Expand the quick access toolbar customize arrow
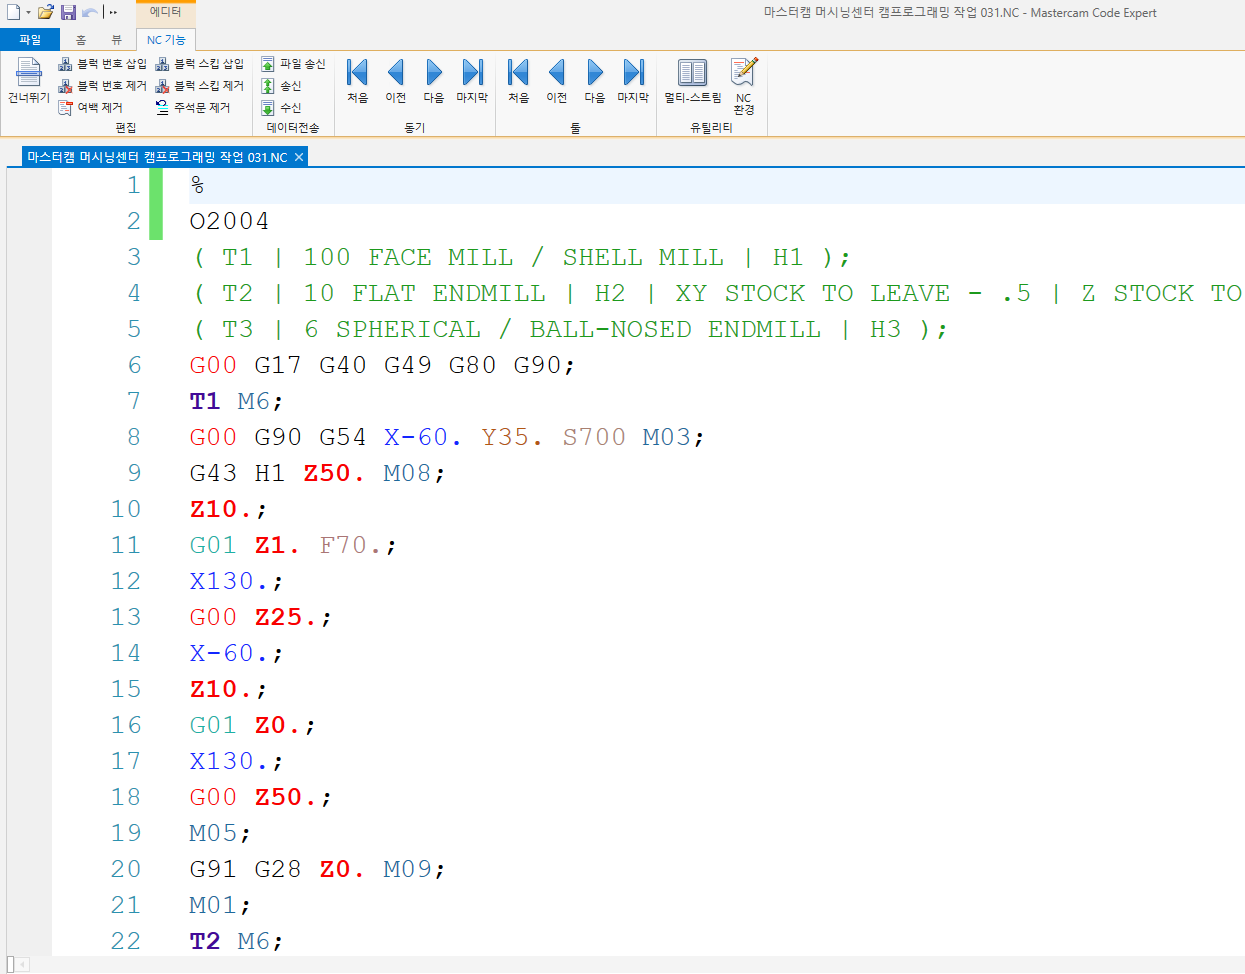1245x974 pixels. [x=114, y=13]
